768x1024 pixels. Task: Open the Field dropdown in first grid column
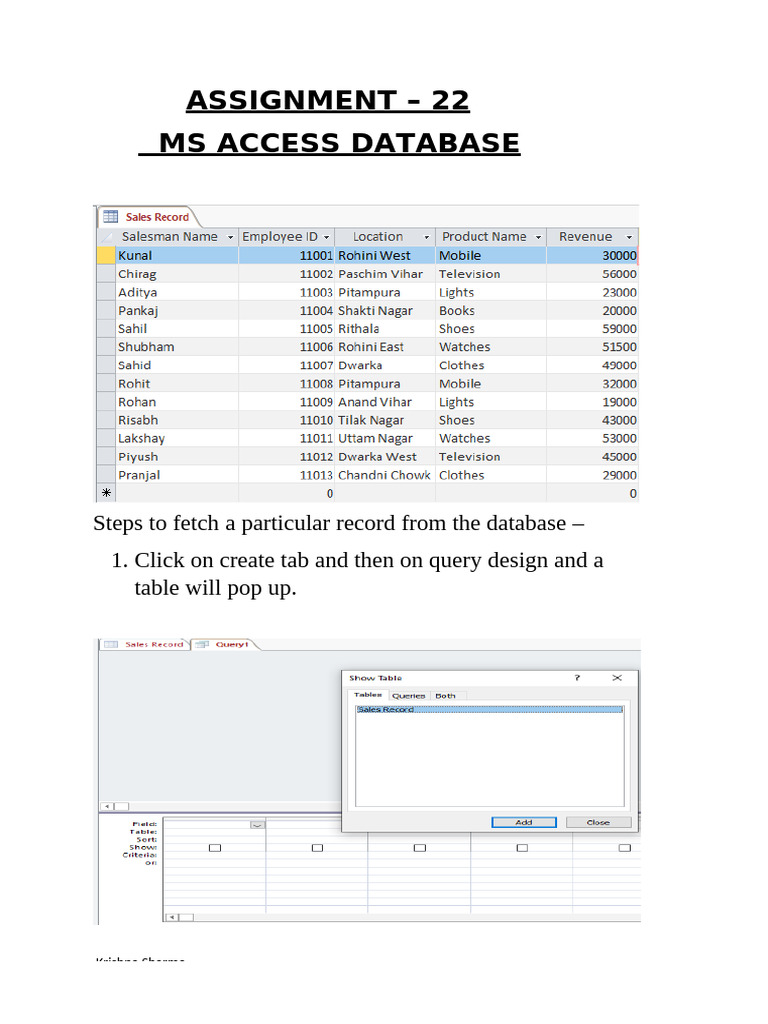coord(258,825)
